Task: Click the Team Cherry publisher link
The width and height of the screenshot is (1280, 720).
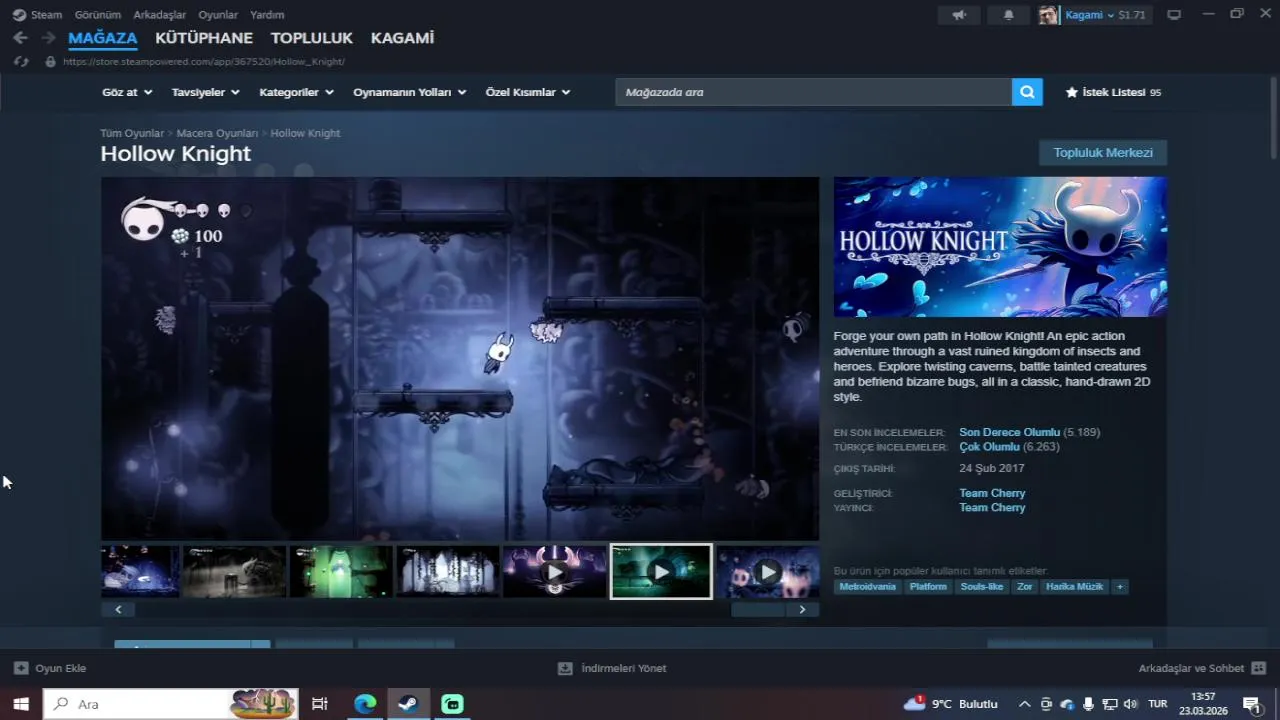Action: pos(992,508)
